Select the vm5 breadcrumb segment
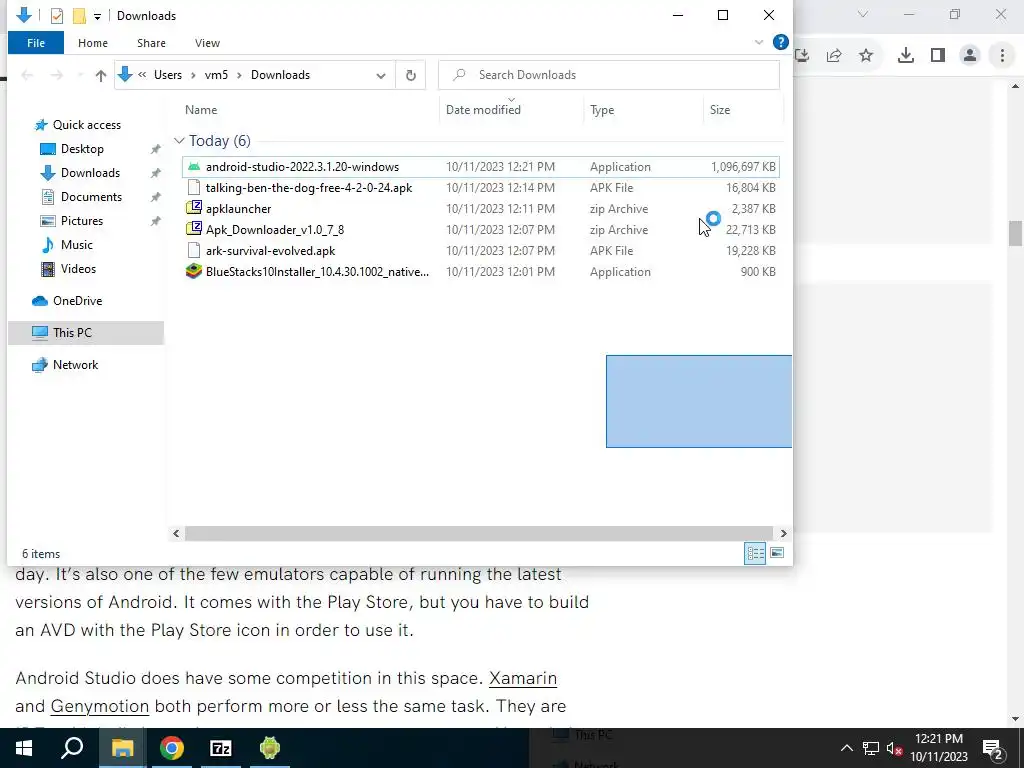Image resolution: width=1024 pixels, height=768 pixels. tap(216, 75)
